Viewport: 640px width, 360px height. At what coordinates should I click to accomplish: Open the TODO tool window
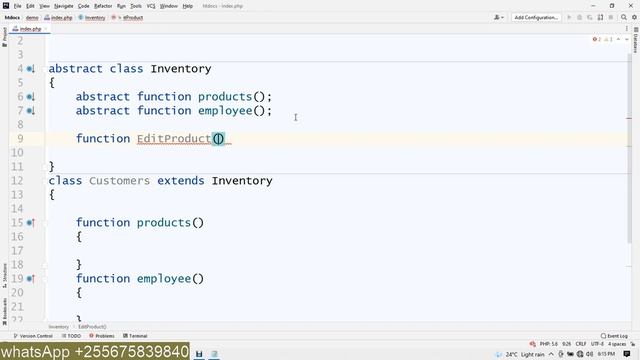pos(71,336)
